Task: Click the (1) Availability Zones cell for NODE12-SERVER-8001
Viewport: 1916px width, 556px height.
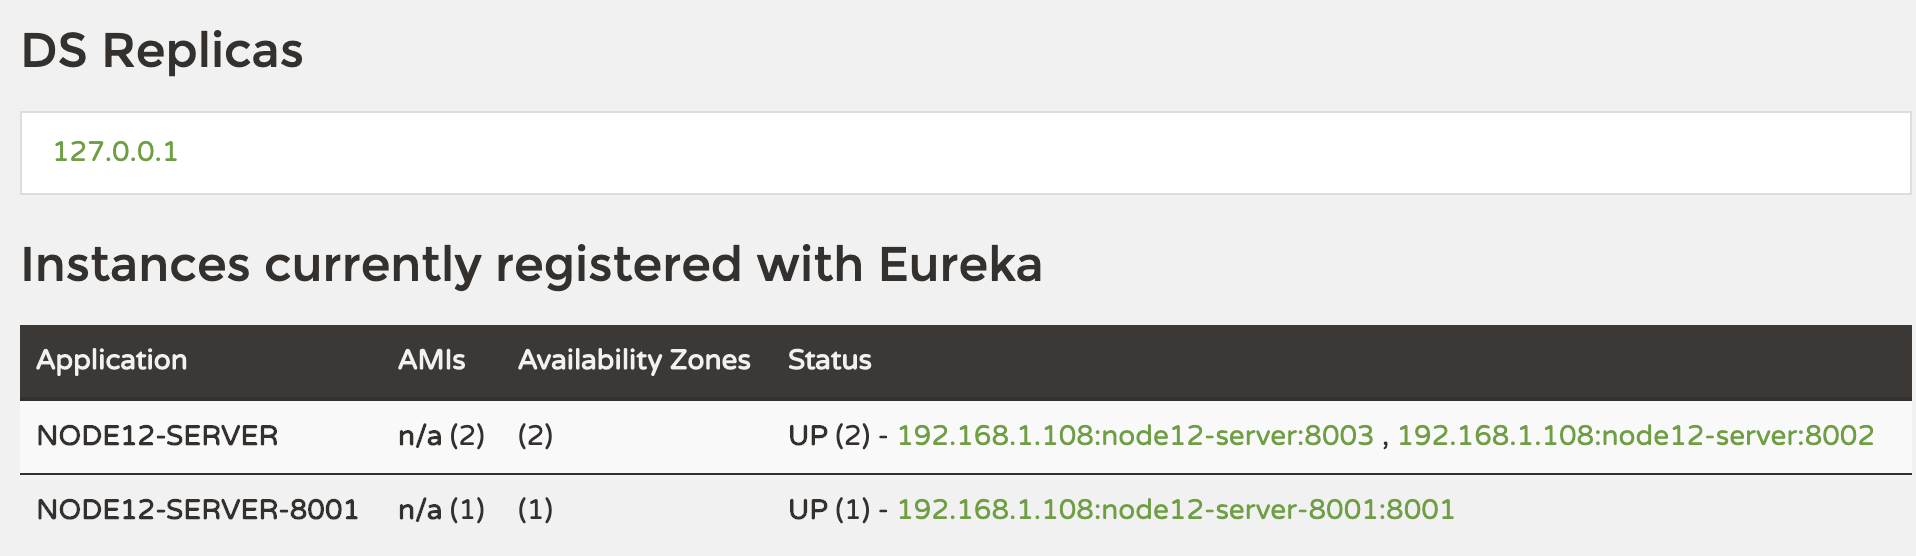Action: click(x=535, y=510)
